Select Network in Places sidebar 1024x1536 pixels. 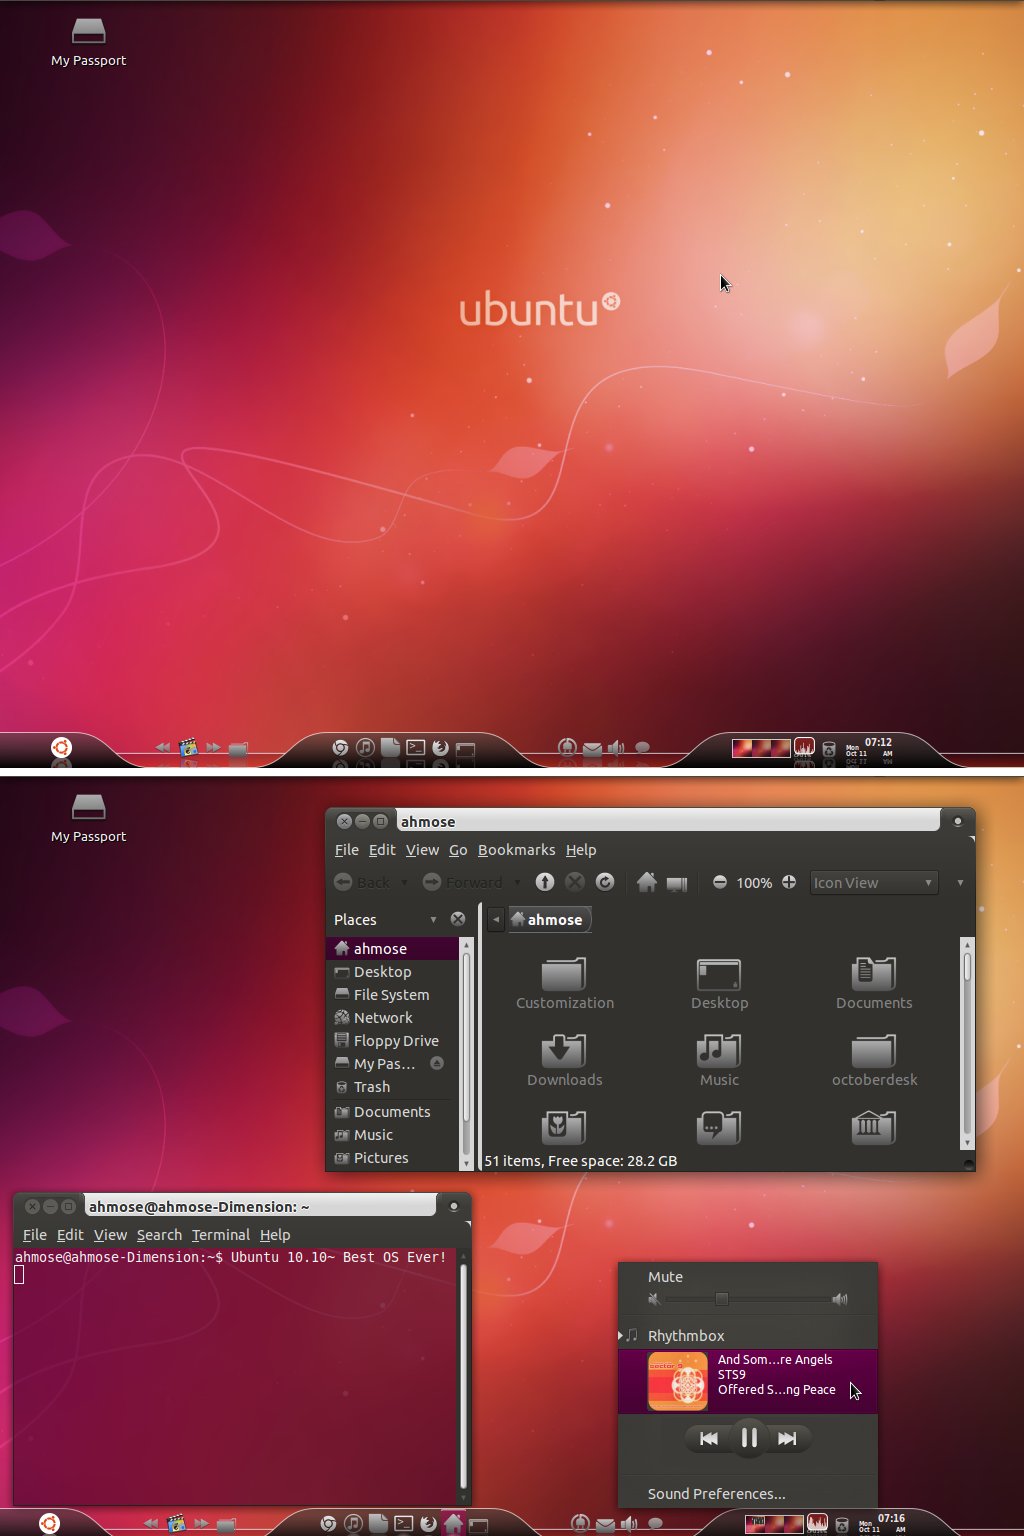[392, 1018]
